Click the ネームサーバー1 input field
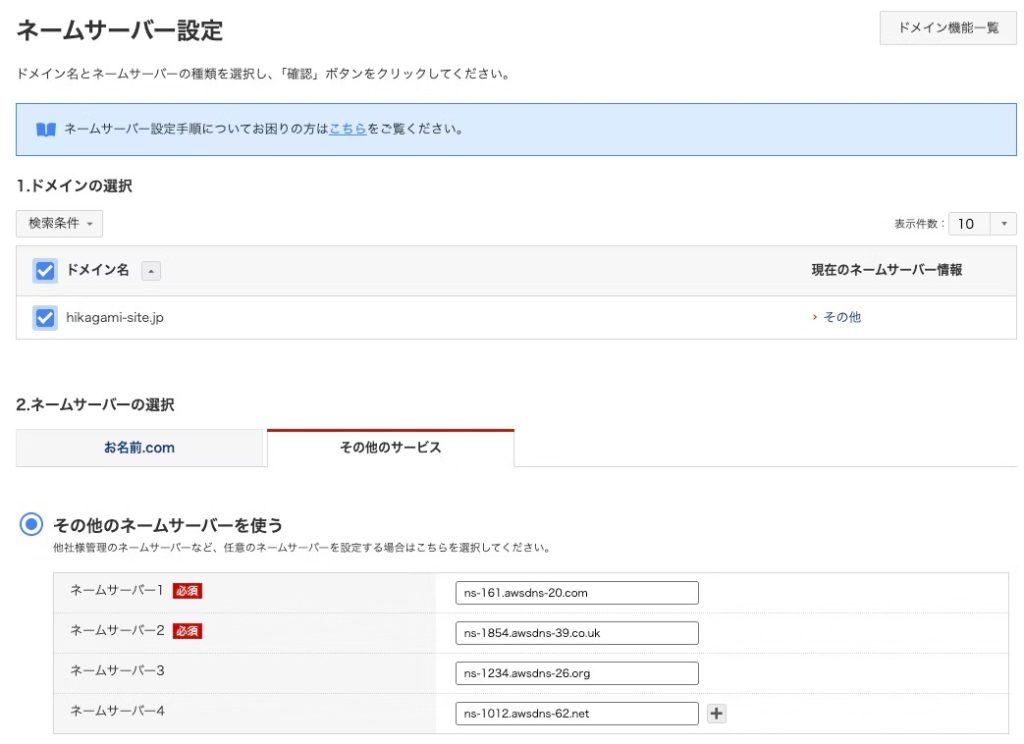Screen dimensions: 1024x744 (x=576, y=593)
